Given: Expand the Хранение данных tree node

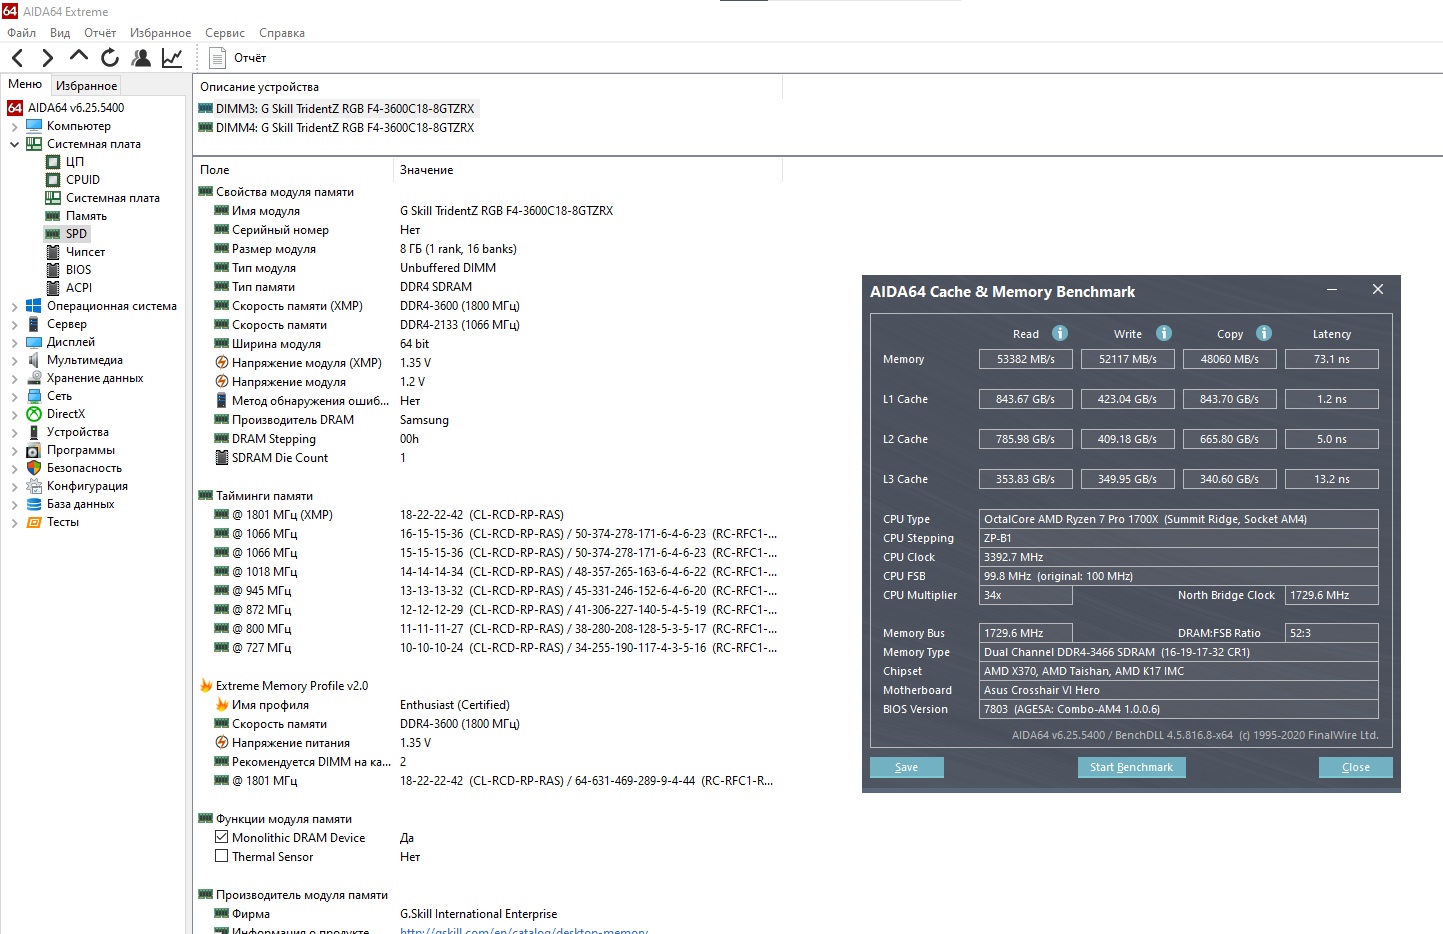Looking at the screenshot, I should (14, 378).
